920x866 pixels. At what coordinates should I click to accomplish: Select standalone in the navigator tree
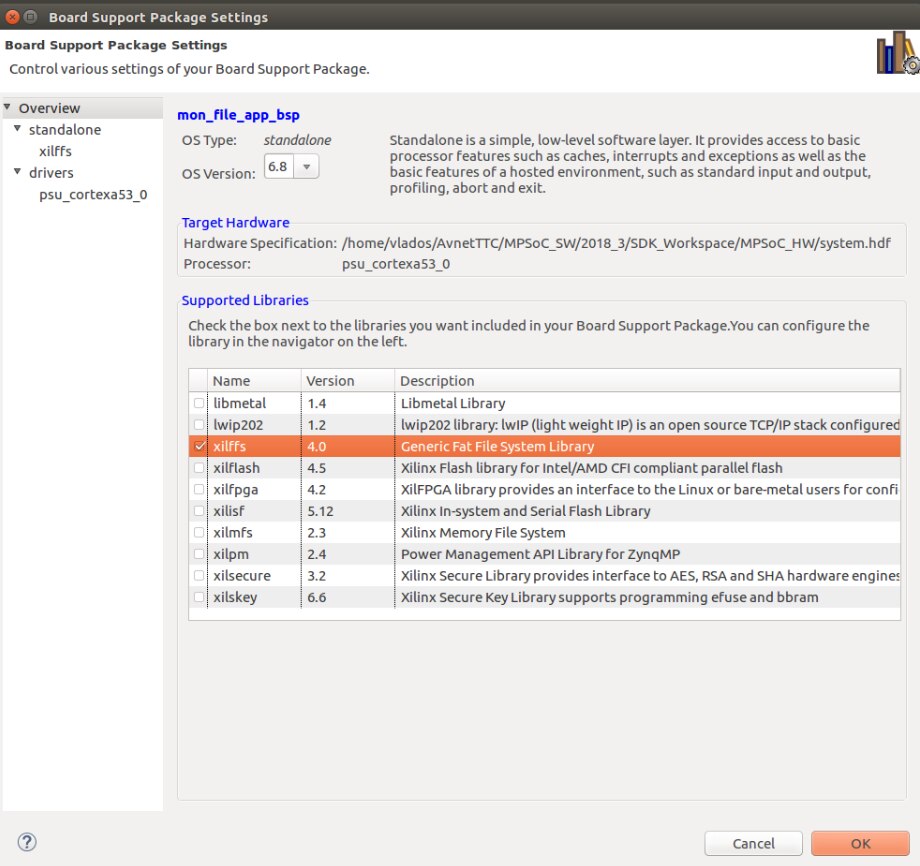pos(65,130)
